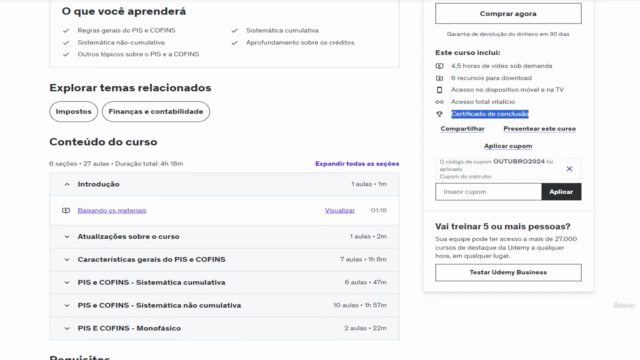Click the highlighted Certificado de conclusão text
This screenshot has width=640, height=360.
(x=490, y=114)
